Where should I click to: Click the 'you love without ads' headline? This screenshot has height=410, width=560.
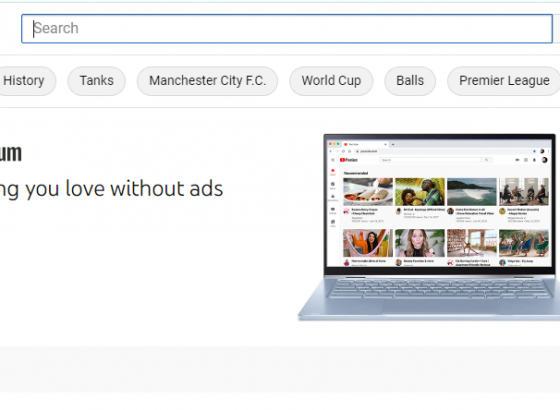(124, 189)
